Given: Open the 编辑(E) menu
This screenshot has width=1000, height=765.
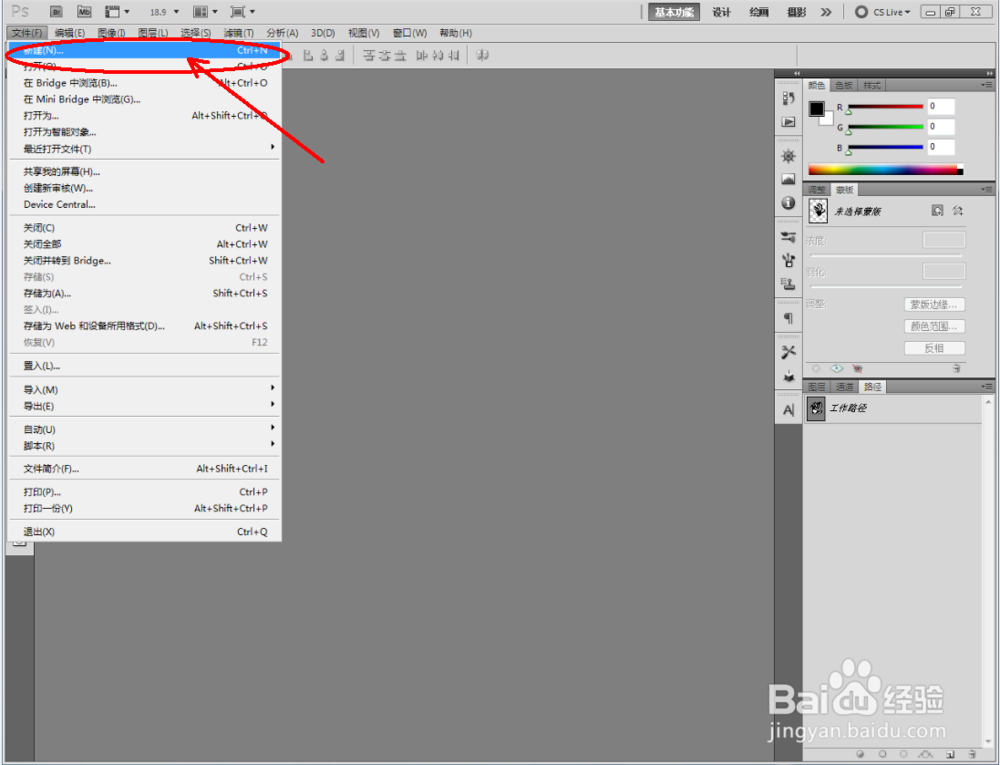Looking at the screenshot, I should coord(70,33).
